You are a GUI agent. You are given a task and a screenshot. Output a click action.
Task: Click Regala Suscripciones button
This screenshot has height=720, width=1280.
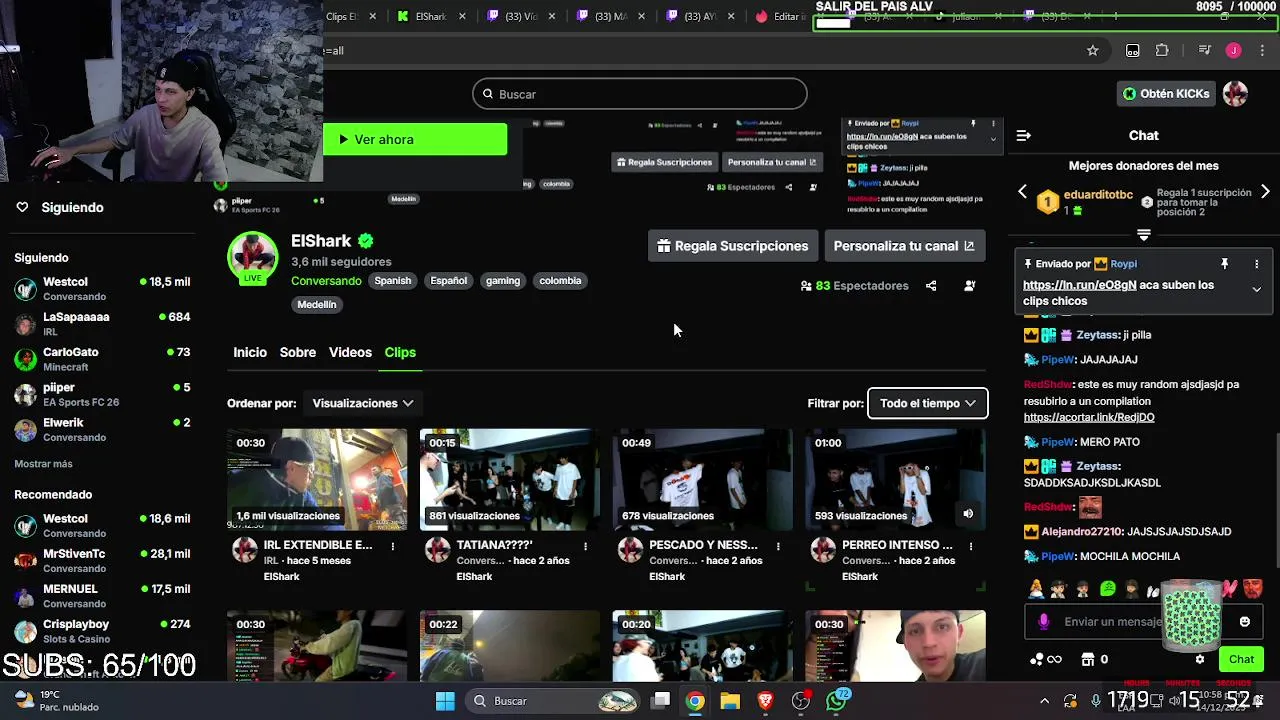tap(732, 246)
